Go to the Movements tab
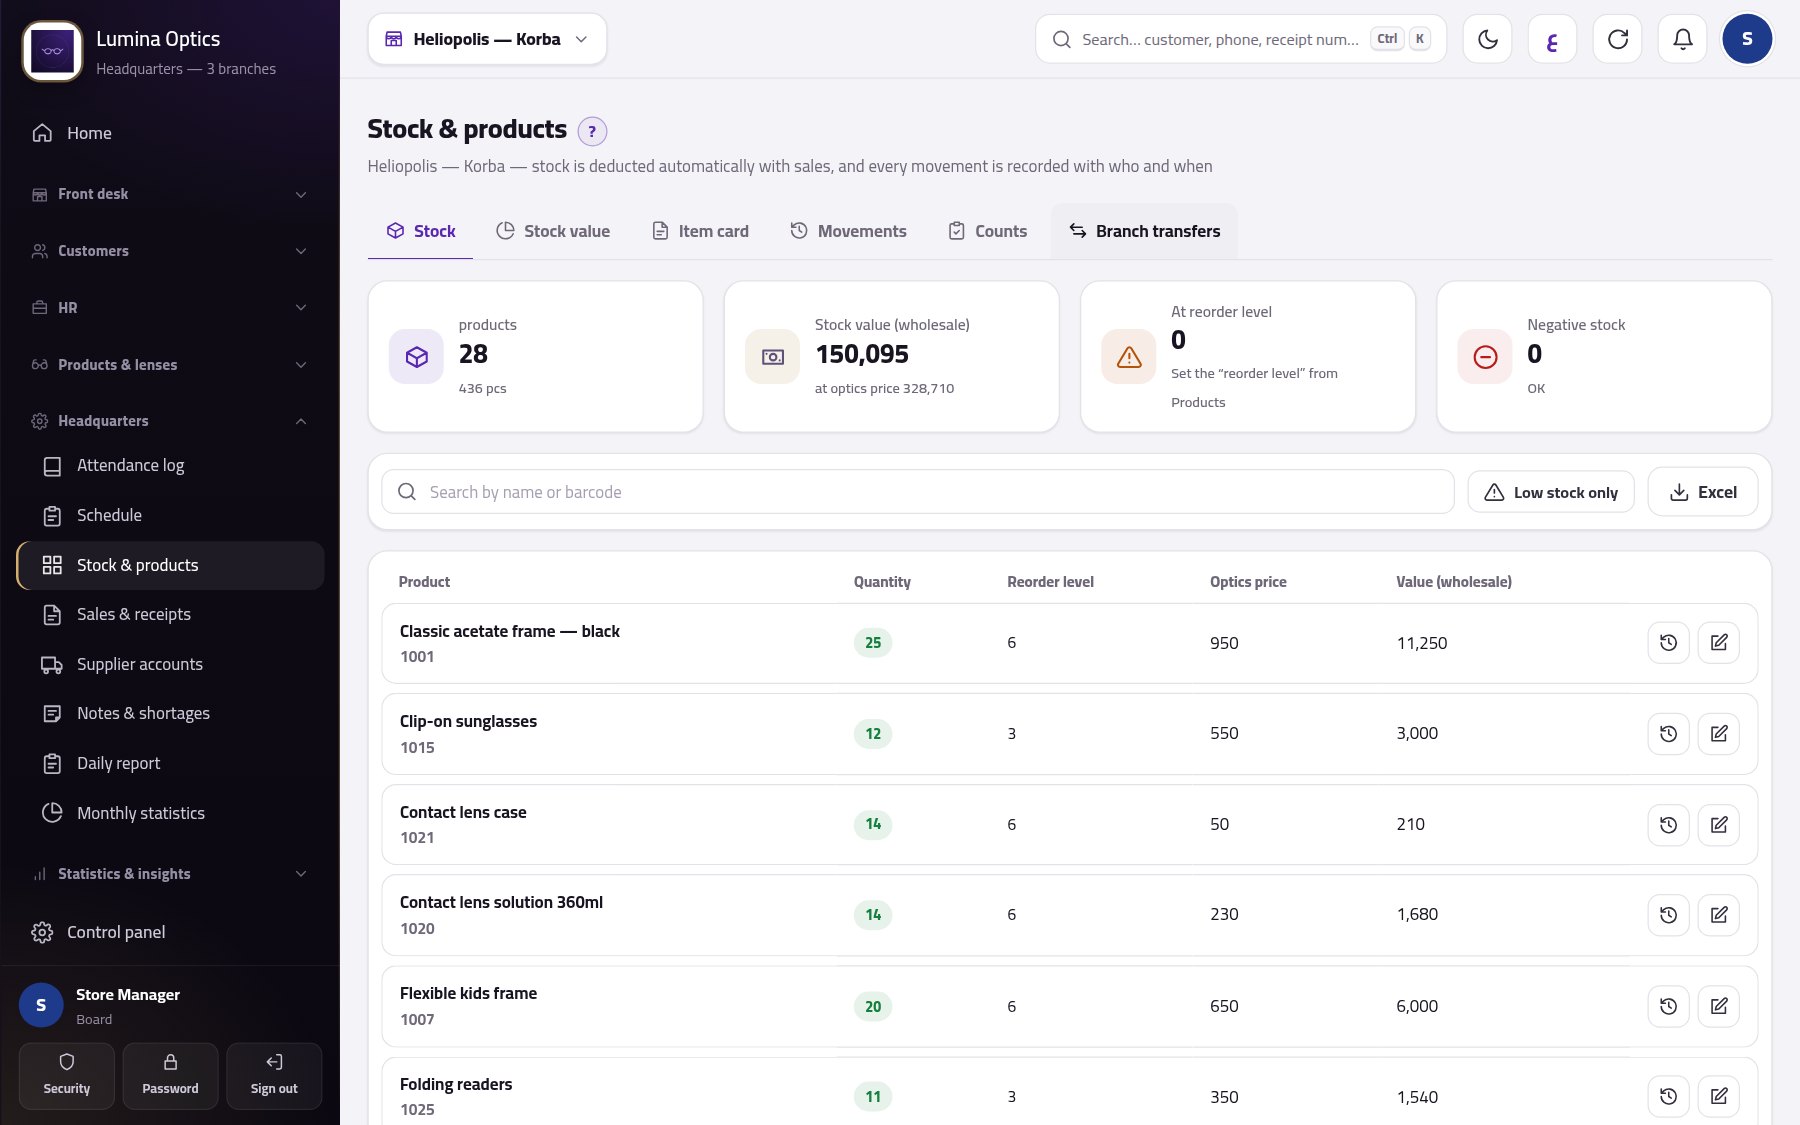 coord(848,231)
